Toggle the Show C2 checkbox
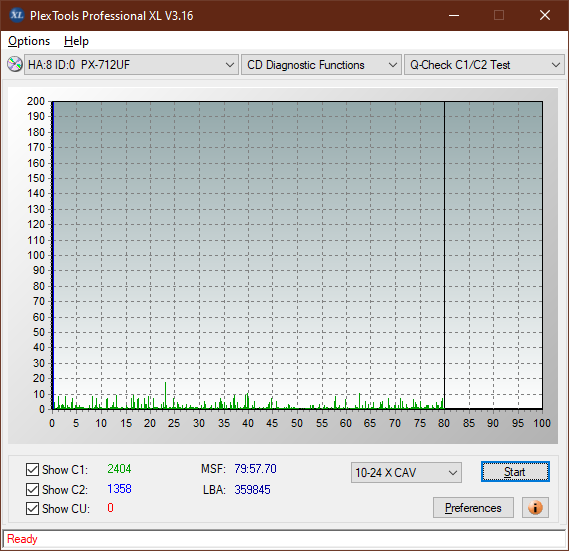The width and height of the screenshot is (569, 551). (x=32, y=489)
